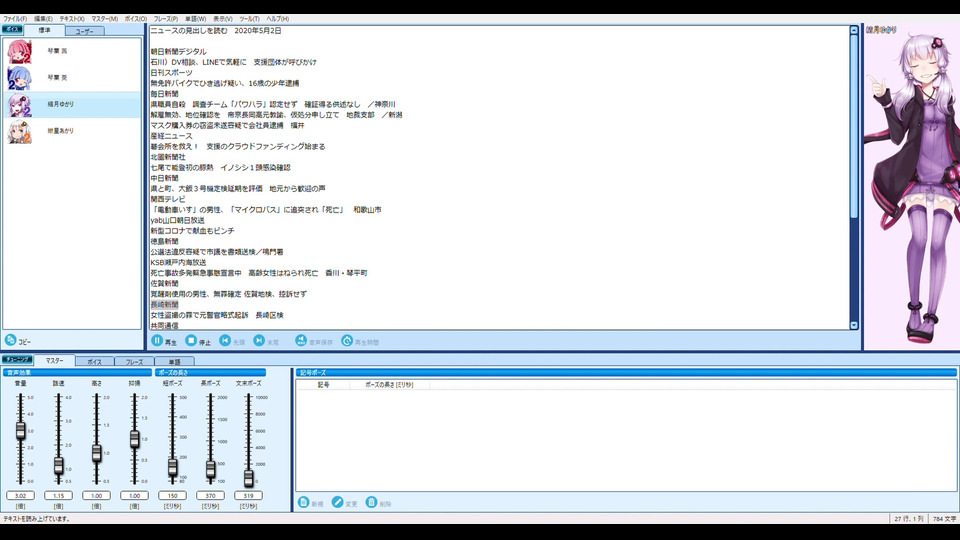960x540 pixels.
Task: Click the 停止 stop icon
Action: click(191, 340)
